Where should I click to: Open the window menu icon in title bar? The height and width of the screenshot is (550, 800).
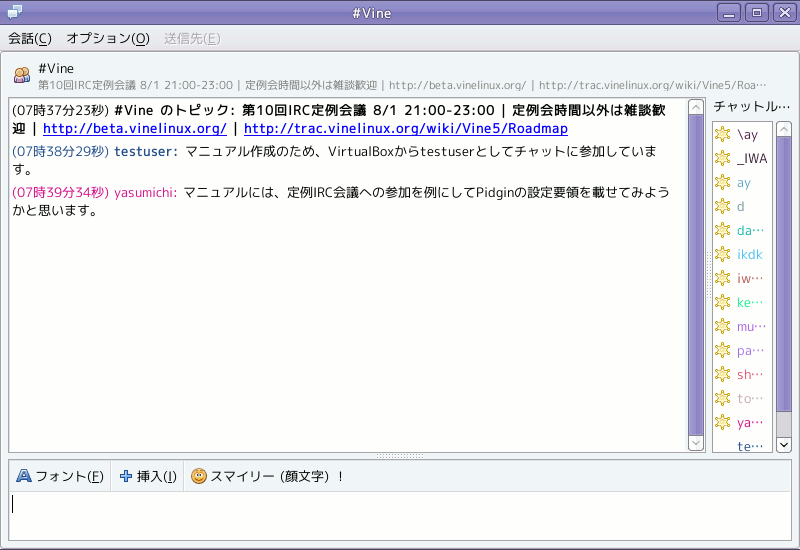point(15,11)
